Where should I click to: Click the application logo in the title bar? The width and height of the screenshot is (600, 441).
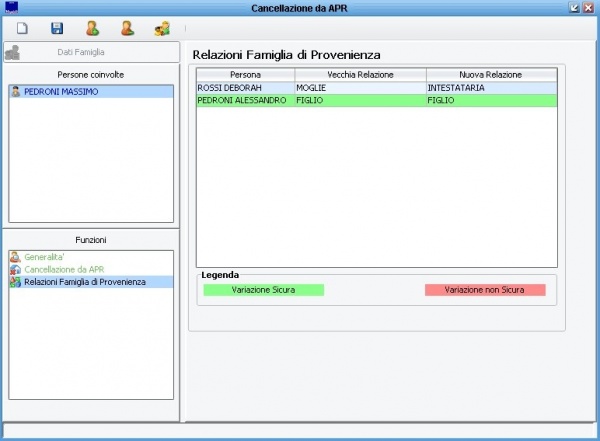[11, 7]
